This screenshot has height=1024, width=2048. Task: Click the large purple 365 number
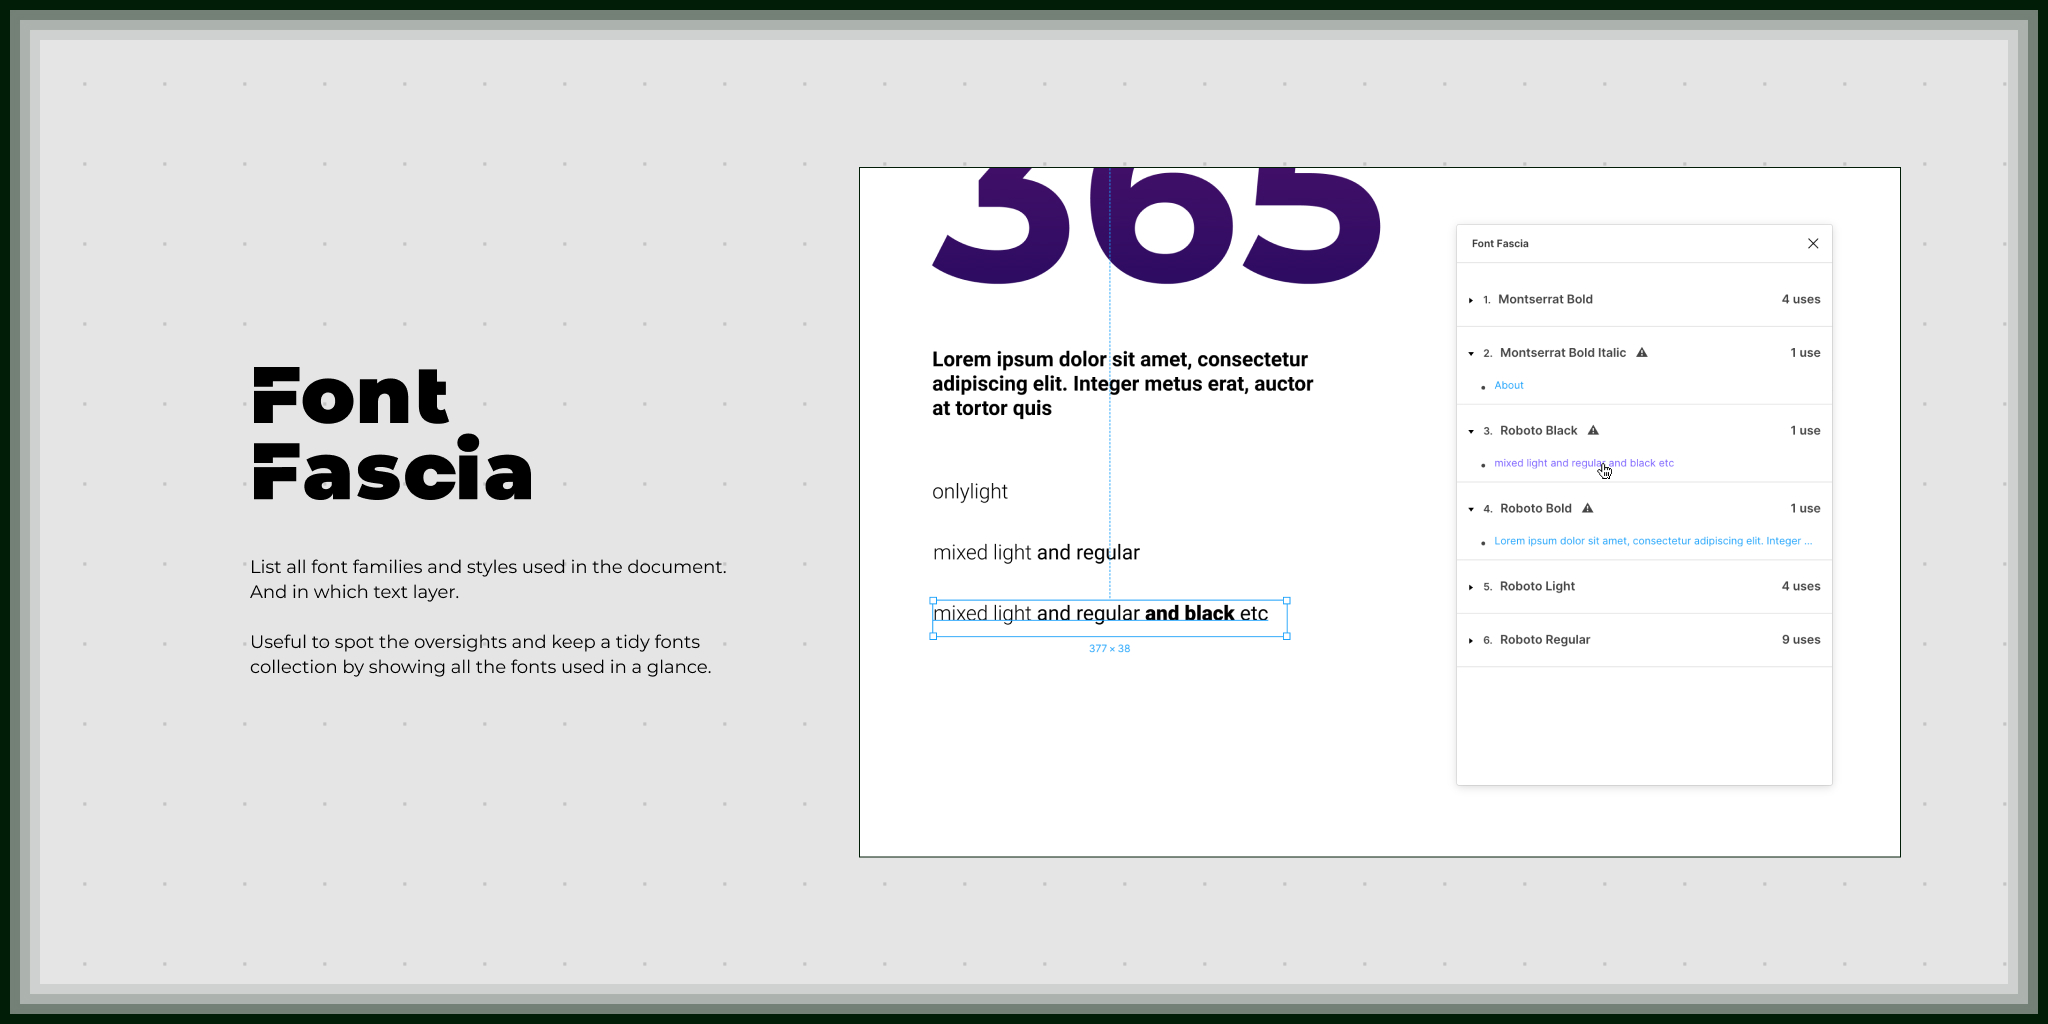tap(1157, 226)
